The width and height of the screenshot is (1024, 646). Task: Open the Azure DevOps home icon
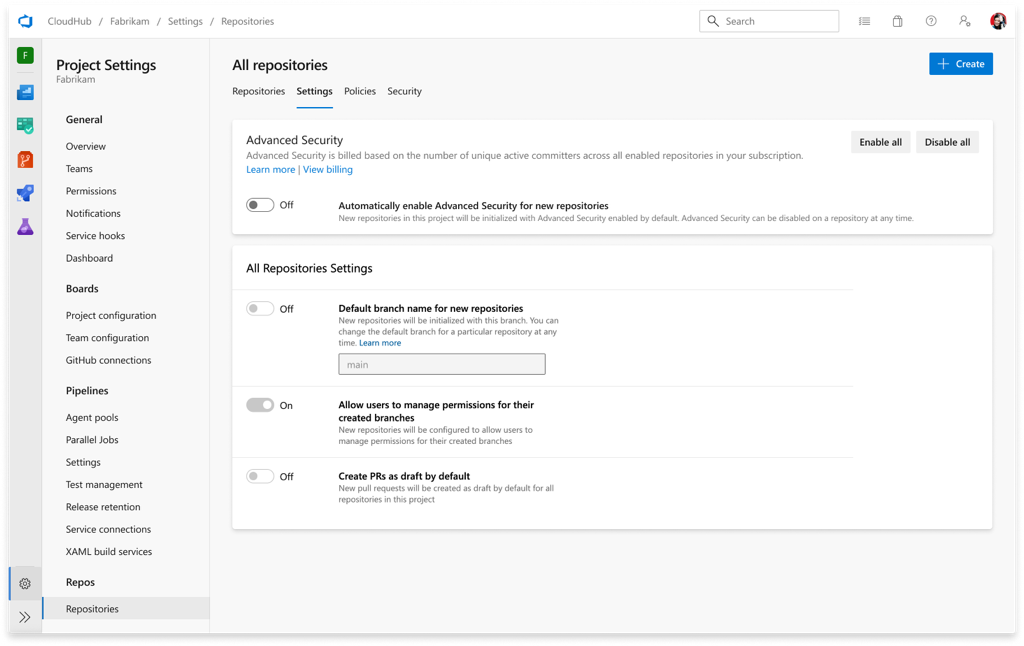click(25, 20)
